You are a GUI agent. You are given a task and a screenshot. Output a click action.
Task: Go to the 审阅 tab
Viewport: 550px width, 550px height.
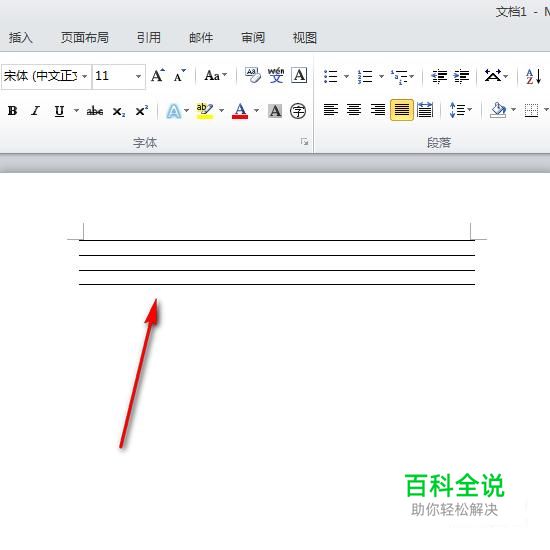[x=253, y=38]
